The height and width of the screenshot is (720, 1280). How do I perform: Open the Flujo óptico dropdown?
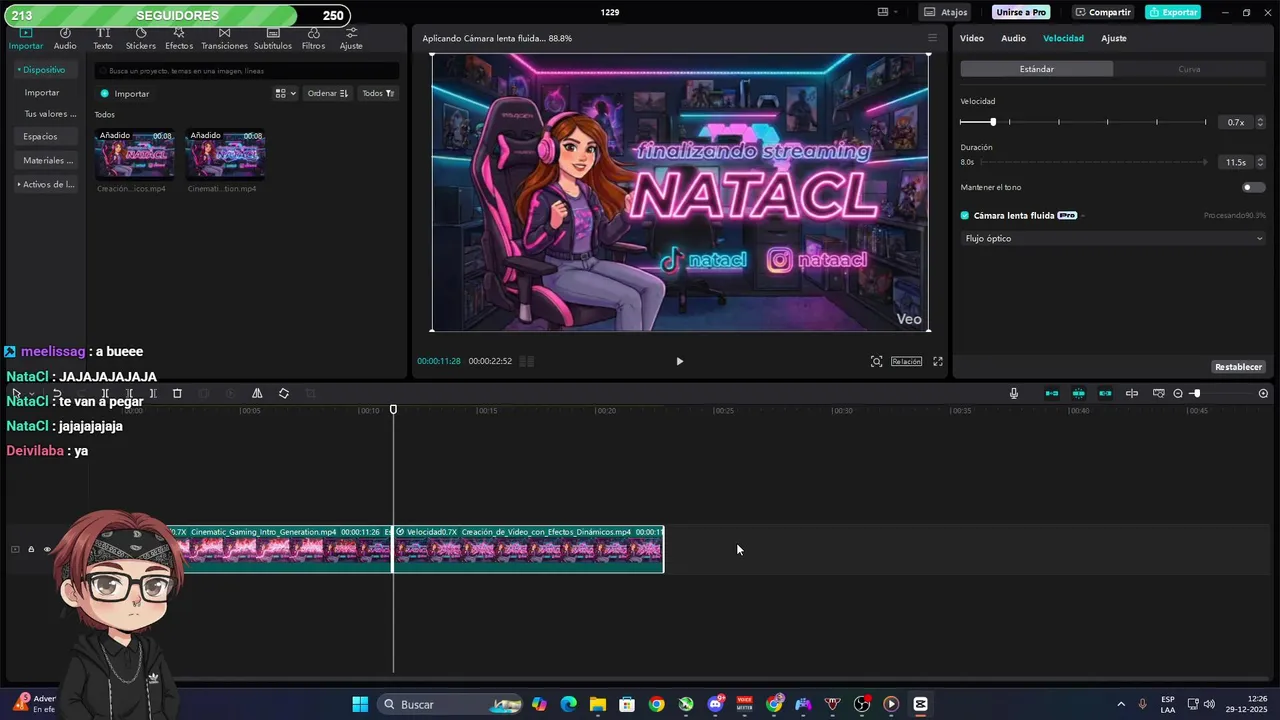click(1113, 239)
